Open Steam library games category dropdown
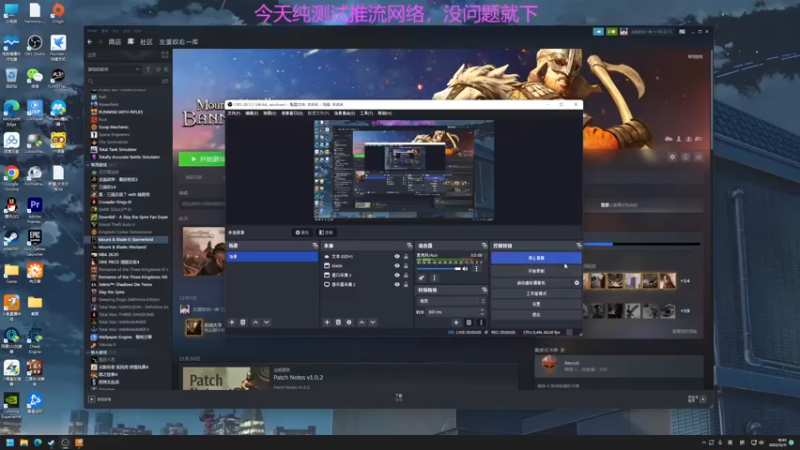Viewport: 800px width, 450px height. coord(113,69)
